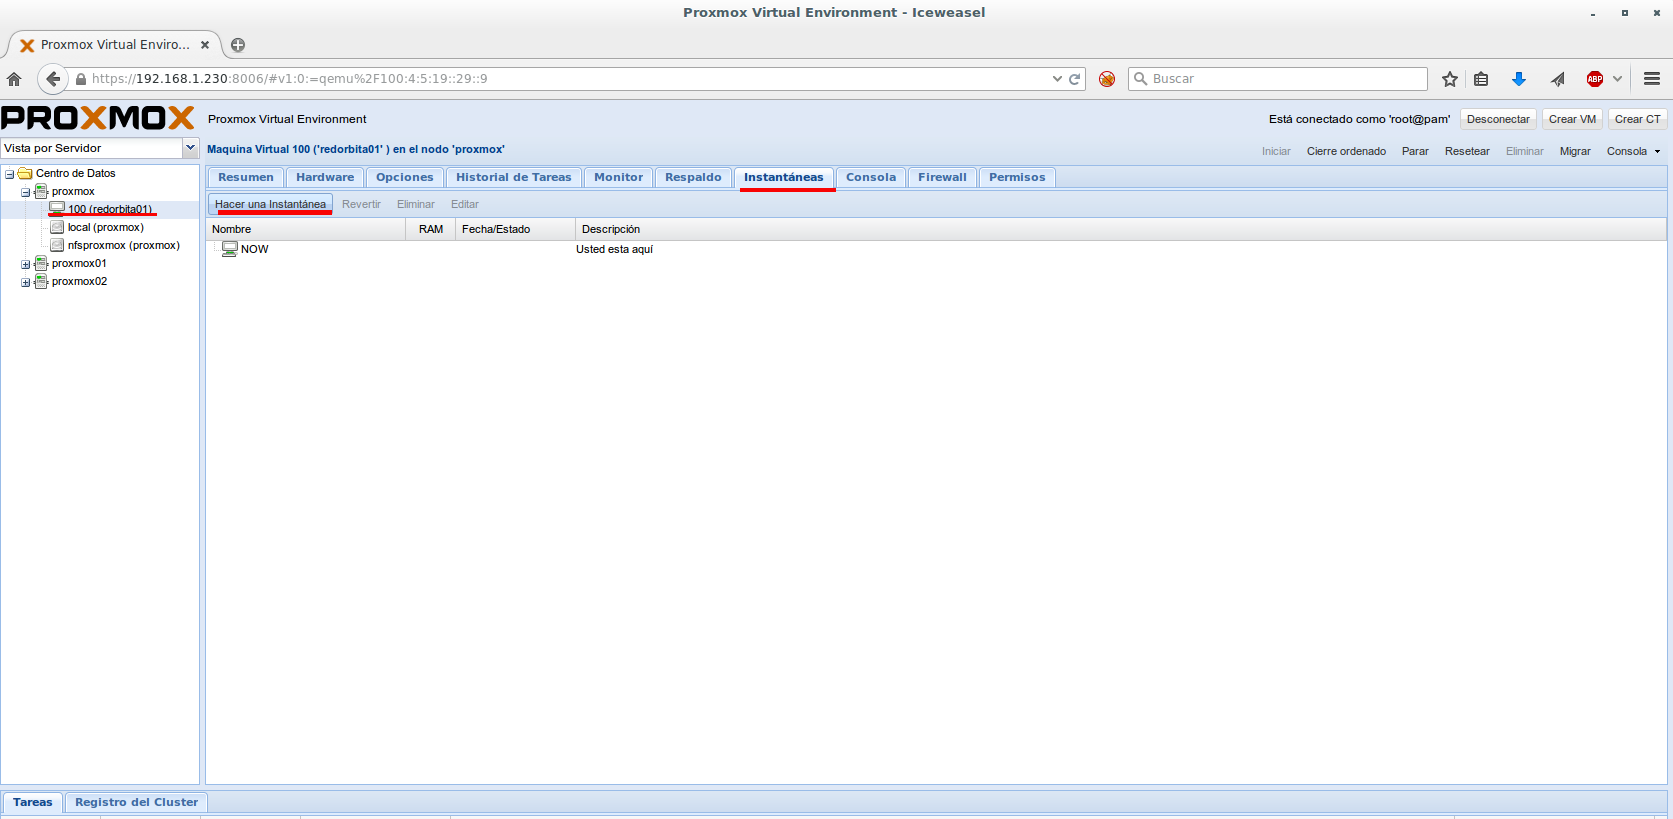The height and width of the screenshot is (819, 1673).
Task: Click Hacer una Instantánea button
Action: coord(270,204)
